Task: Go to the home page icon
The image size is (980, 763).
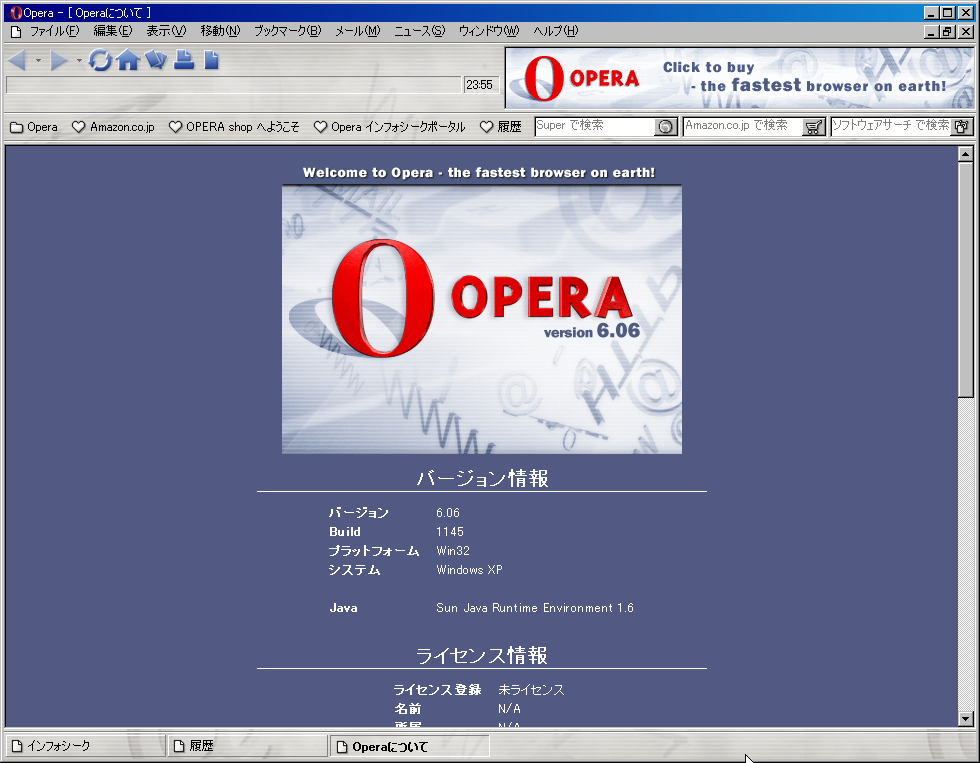Action: coord(128,60)
